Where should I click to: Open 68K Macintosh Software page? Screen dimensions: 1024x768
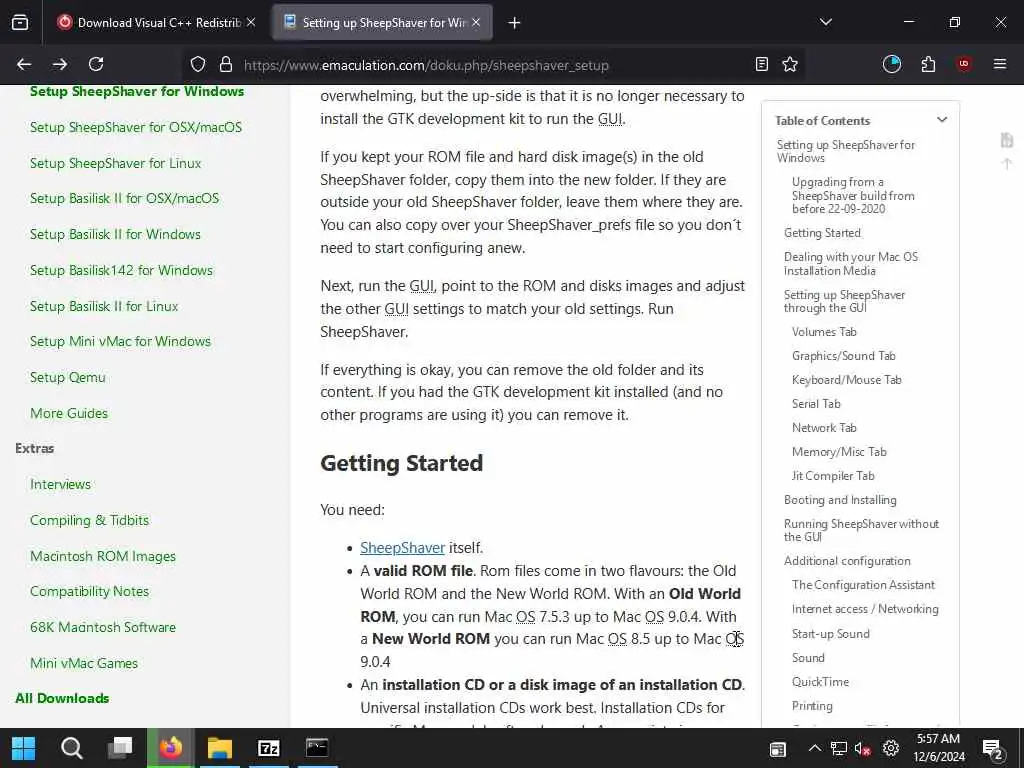pyautogui.click(x=103, y=628)
